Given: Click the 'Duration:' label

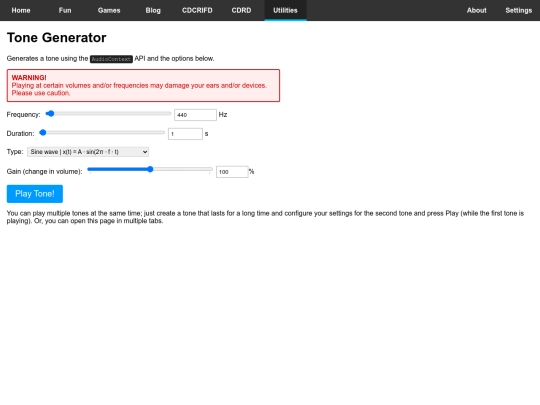Looking at the screenshot, I should click(20, 134).
